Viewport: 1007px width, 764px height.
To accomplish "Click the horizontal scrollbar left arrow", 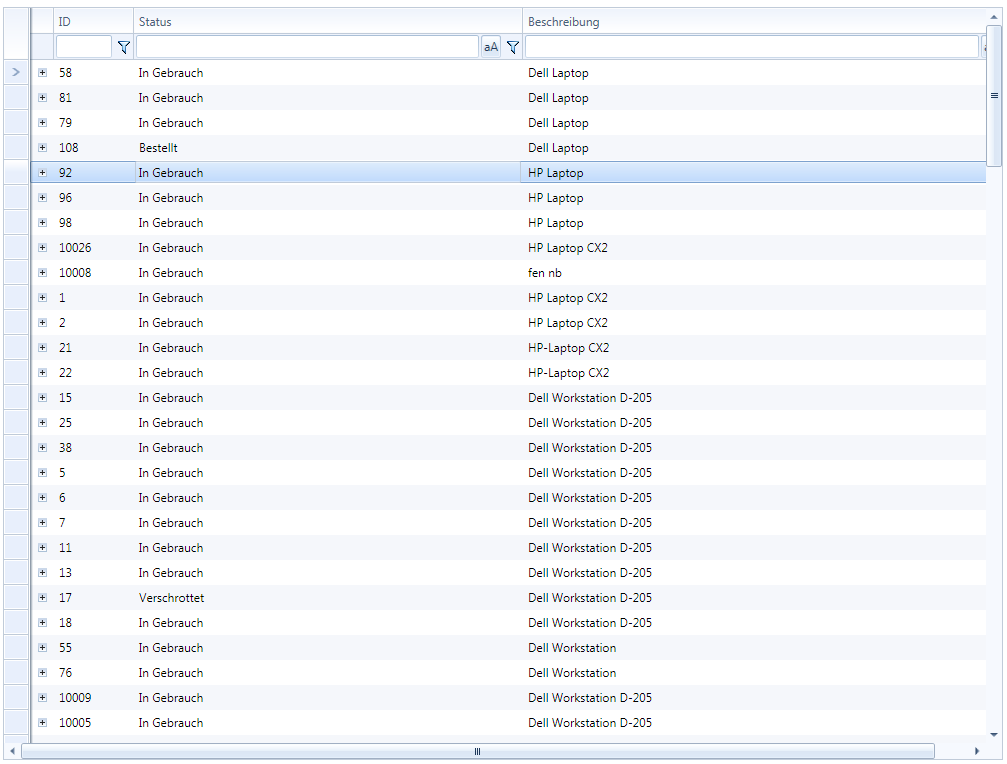I will [x=12, y=751].
